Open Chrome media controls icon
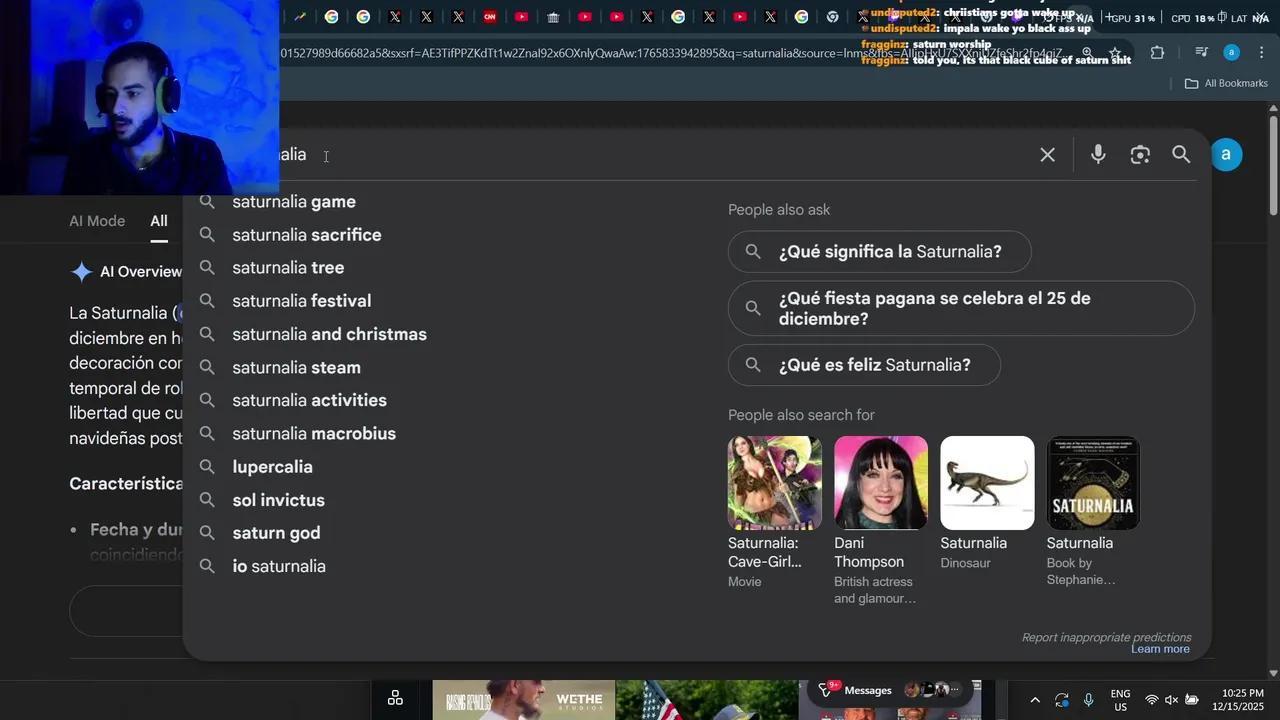This screenshot has height=720, width=1280. coord(1202,53)
